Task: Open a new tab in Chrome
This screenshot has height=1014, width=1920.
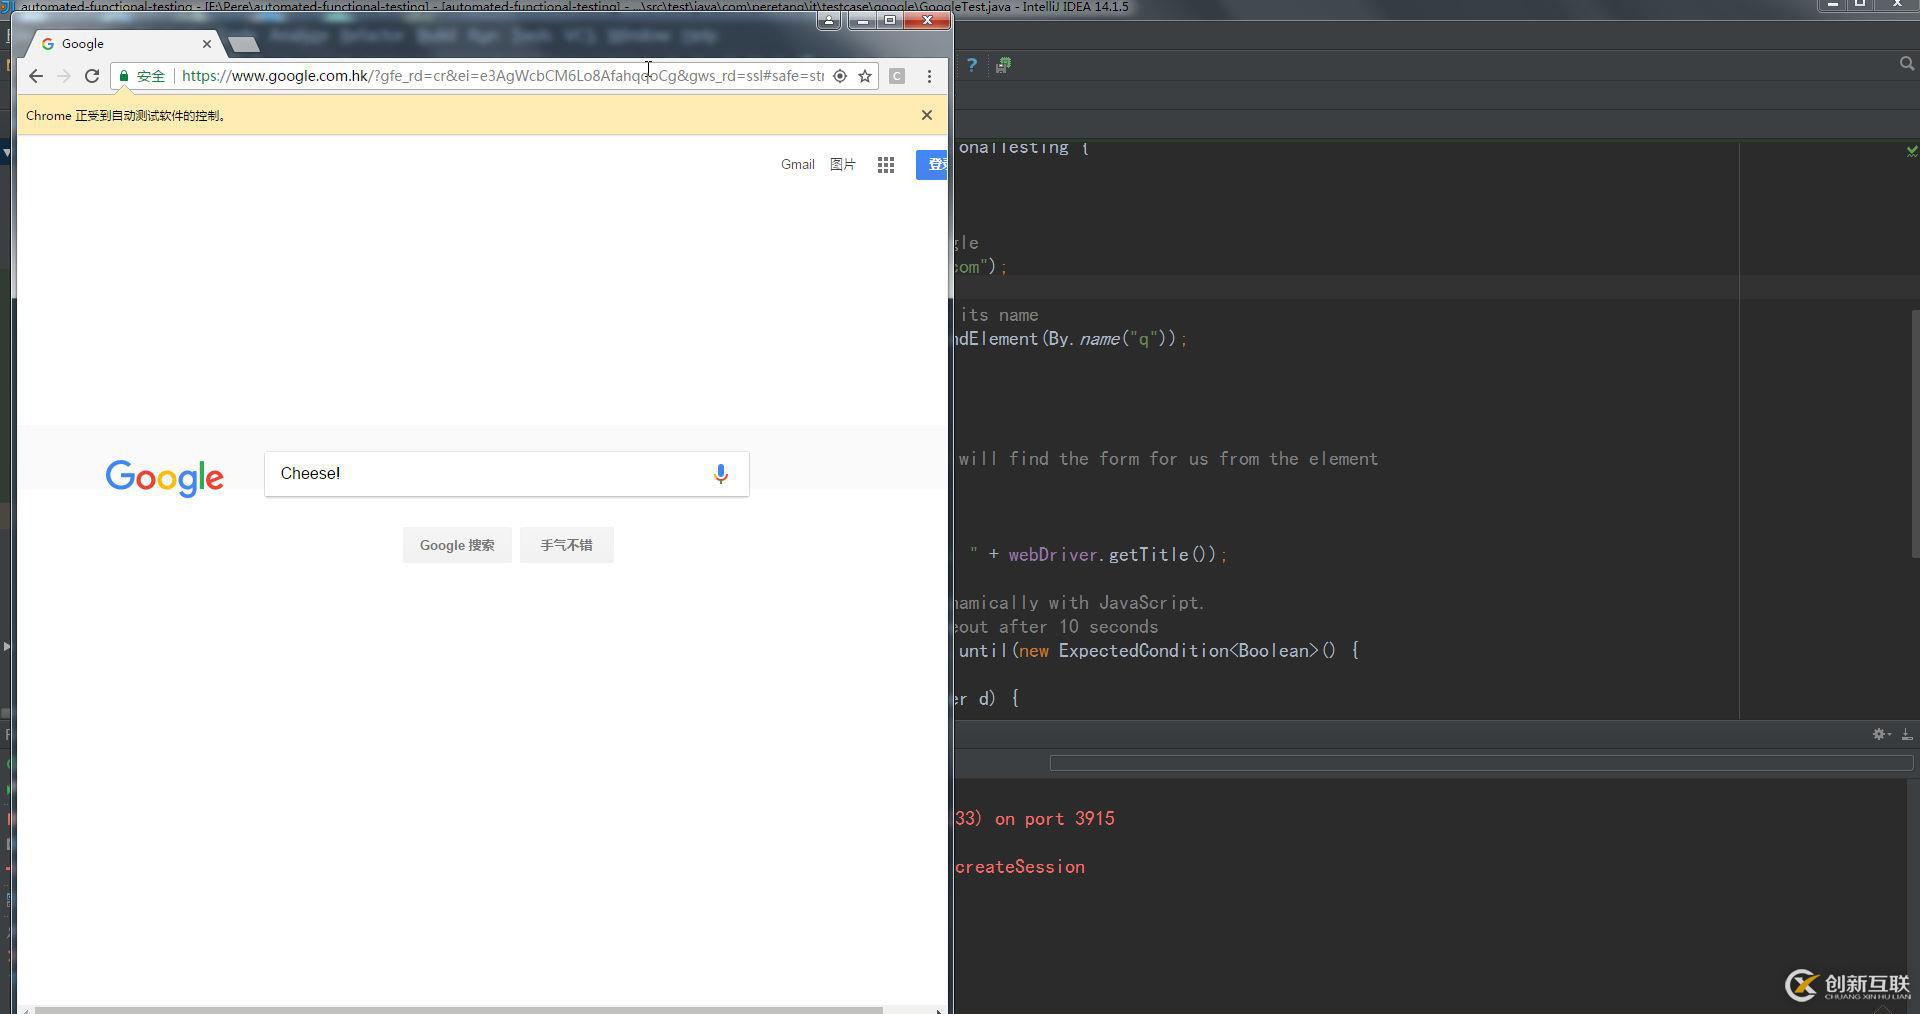Action: point(243,44)
